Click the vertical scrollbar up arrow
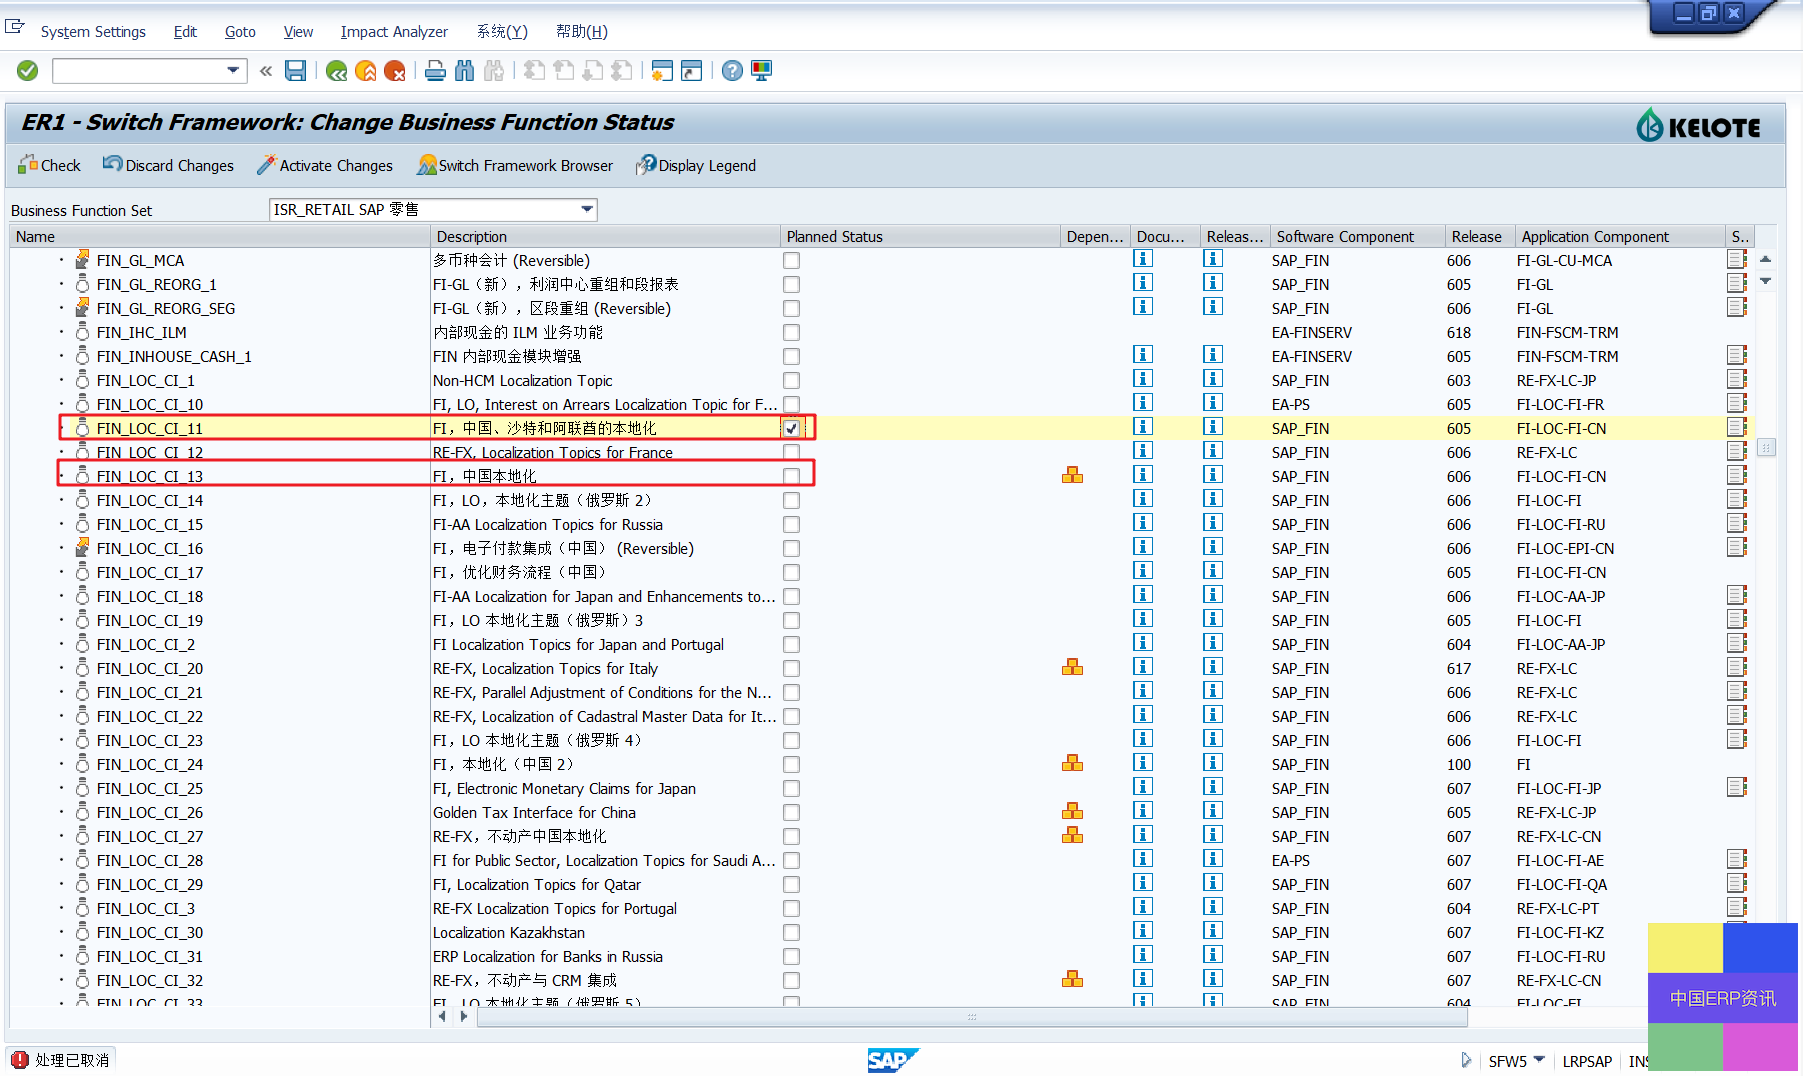This screenshot has height=1076, width=1803. point(1766,258)
